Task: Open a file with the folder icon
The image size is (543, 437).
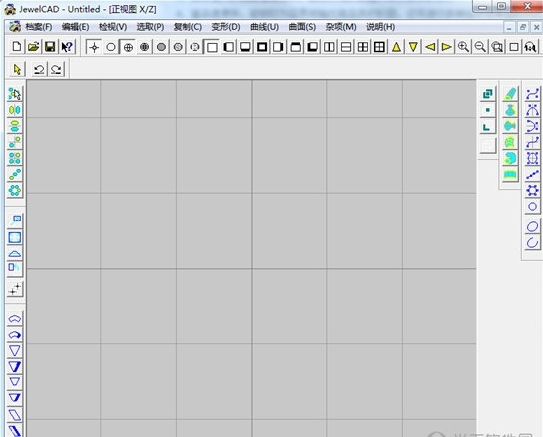Action: 34,47
